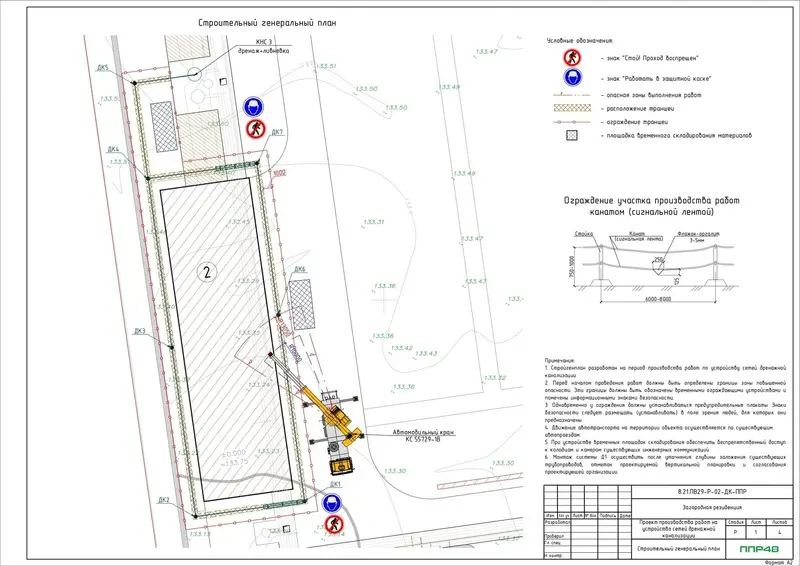Click the ДК5 point label
This screenshot has width=800, height=566.
tap(102, 68)
